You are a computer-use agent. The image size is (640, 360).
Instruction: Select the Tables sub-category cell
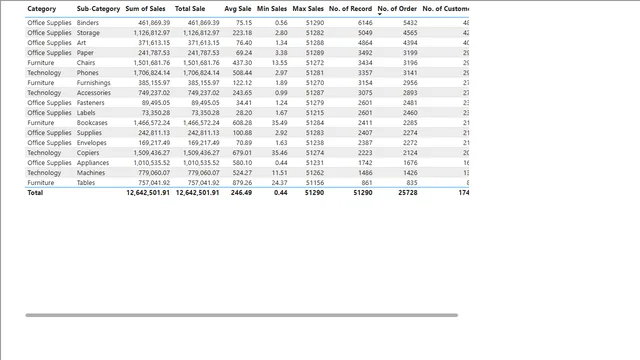pyautogui.click(x=86, y=183)
